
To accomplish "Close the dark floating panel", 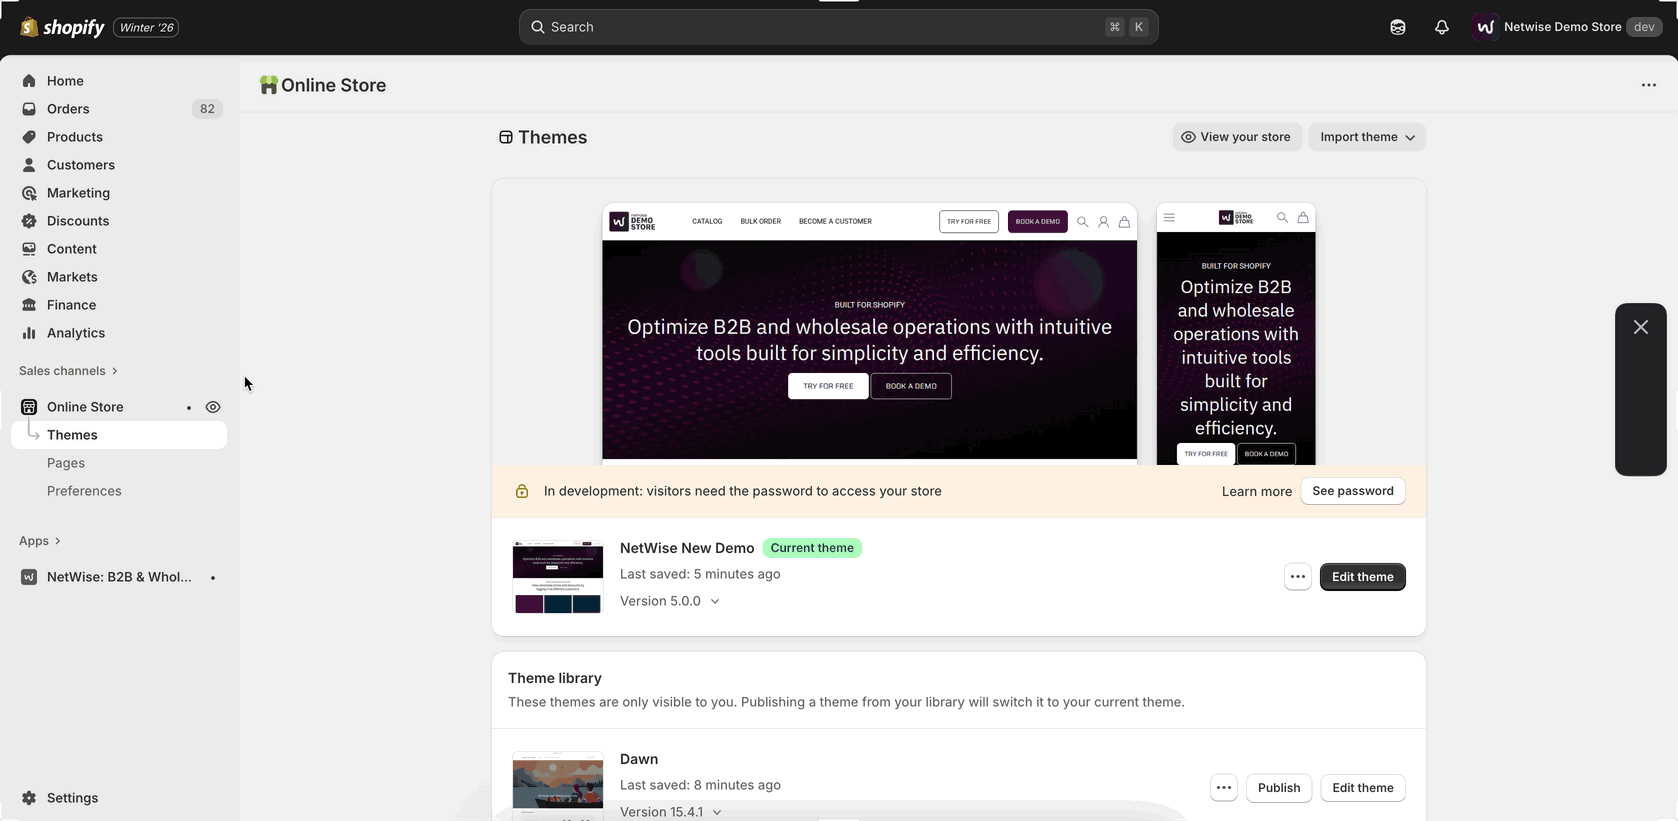I will 1641,327.
